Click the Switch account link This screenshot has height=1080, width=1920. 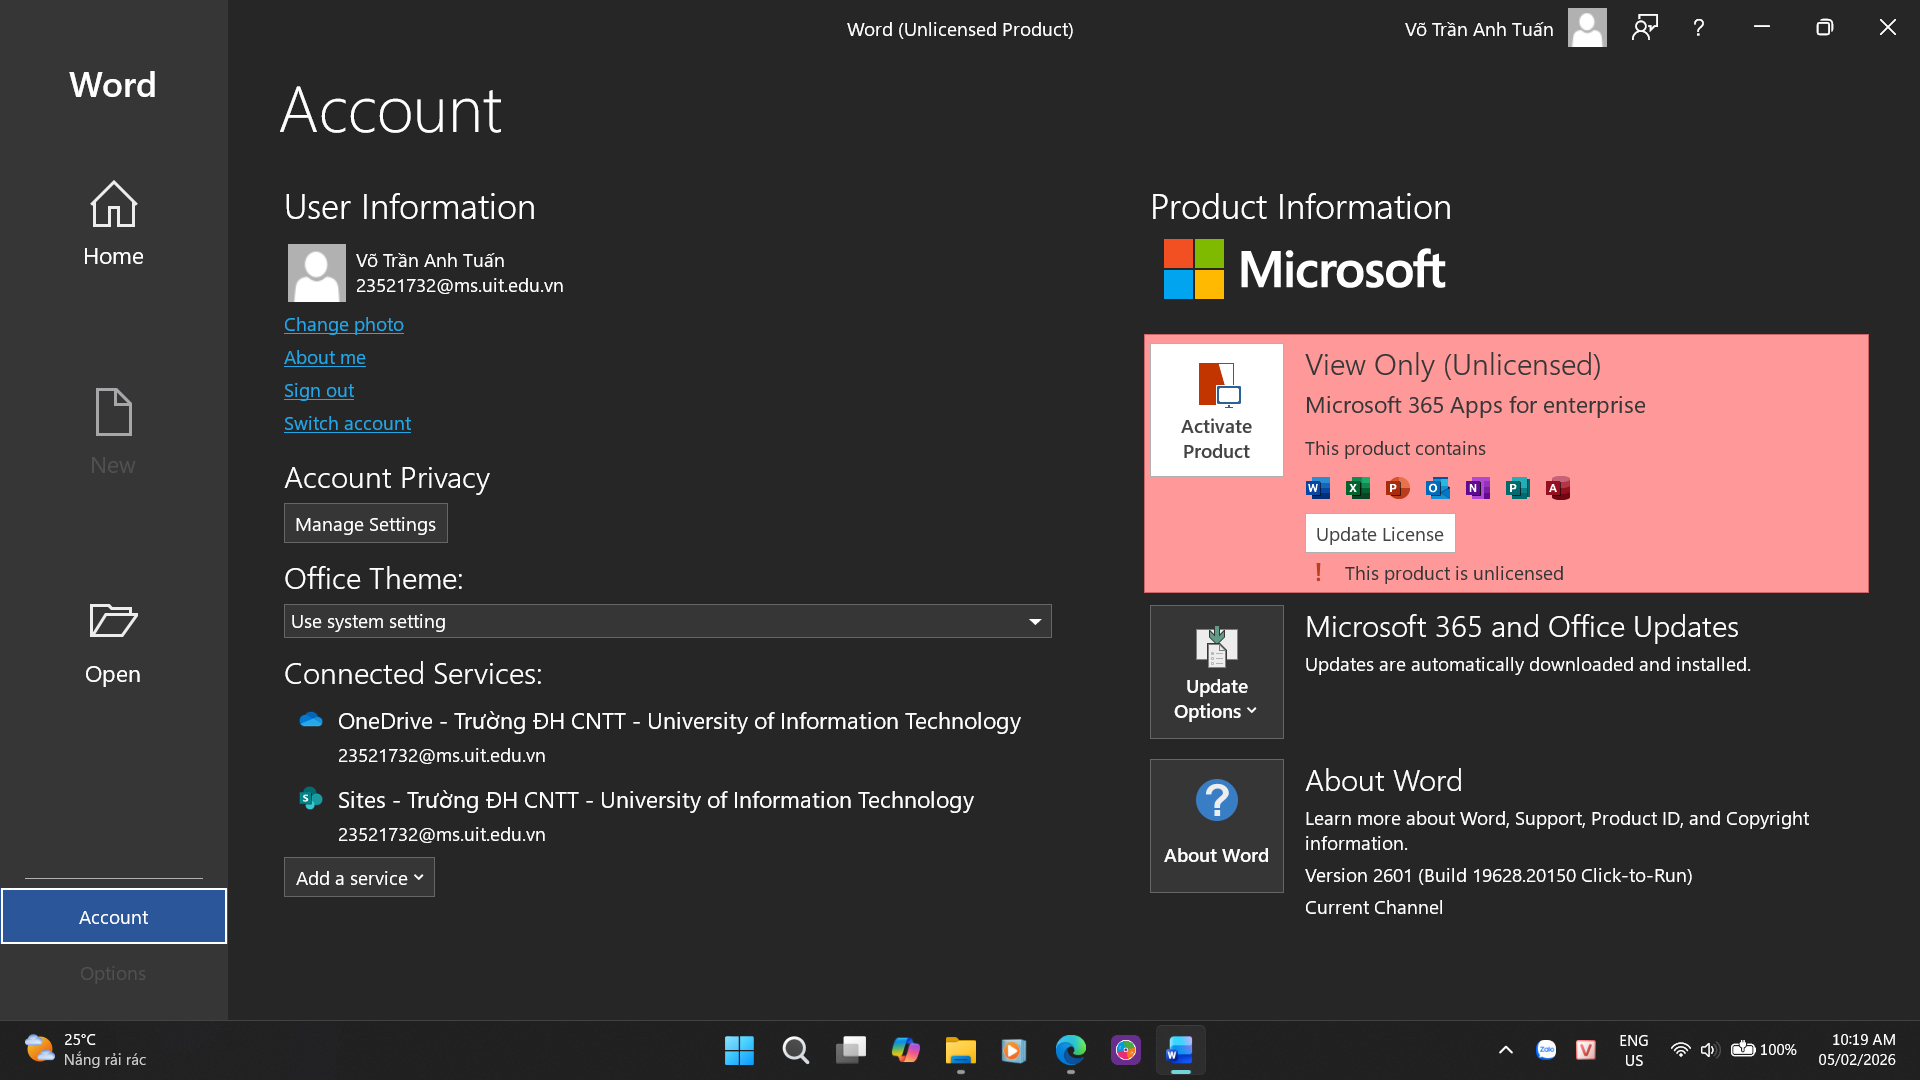[x=347, y=423]
